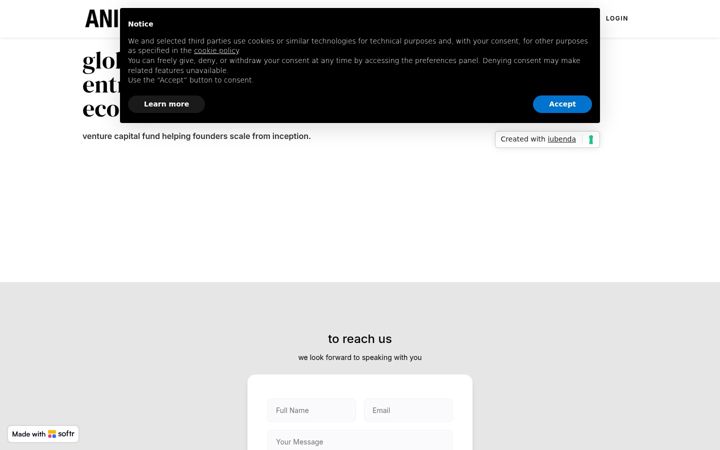Select the Notice title in the banner

pos(141,24)
